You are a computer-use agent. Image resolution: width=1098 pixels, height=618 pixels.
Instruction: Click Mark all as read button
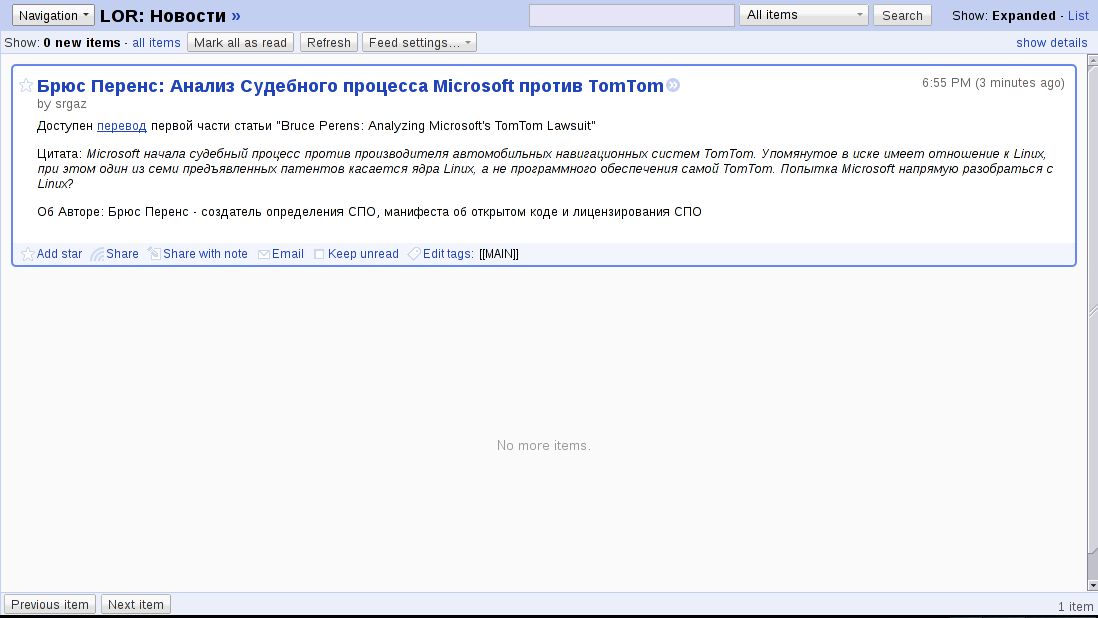[240, 43]
